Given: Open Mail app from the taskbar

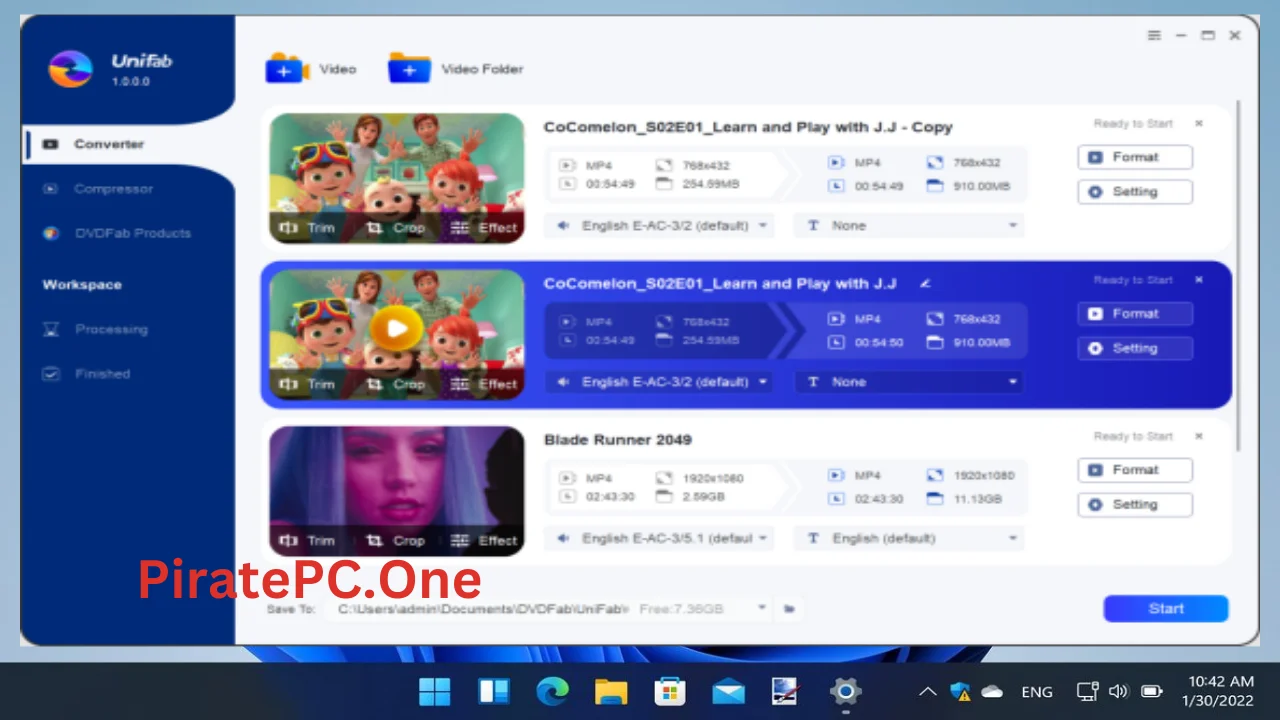Looking at the screenshot, I should 728,691.
